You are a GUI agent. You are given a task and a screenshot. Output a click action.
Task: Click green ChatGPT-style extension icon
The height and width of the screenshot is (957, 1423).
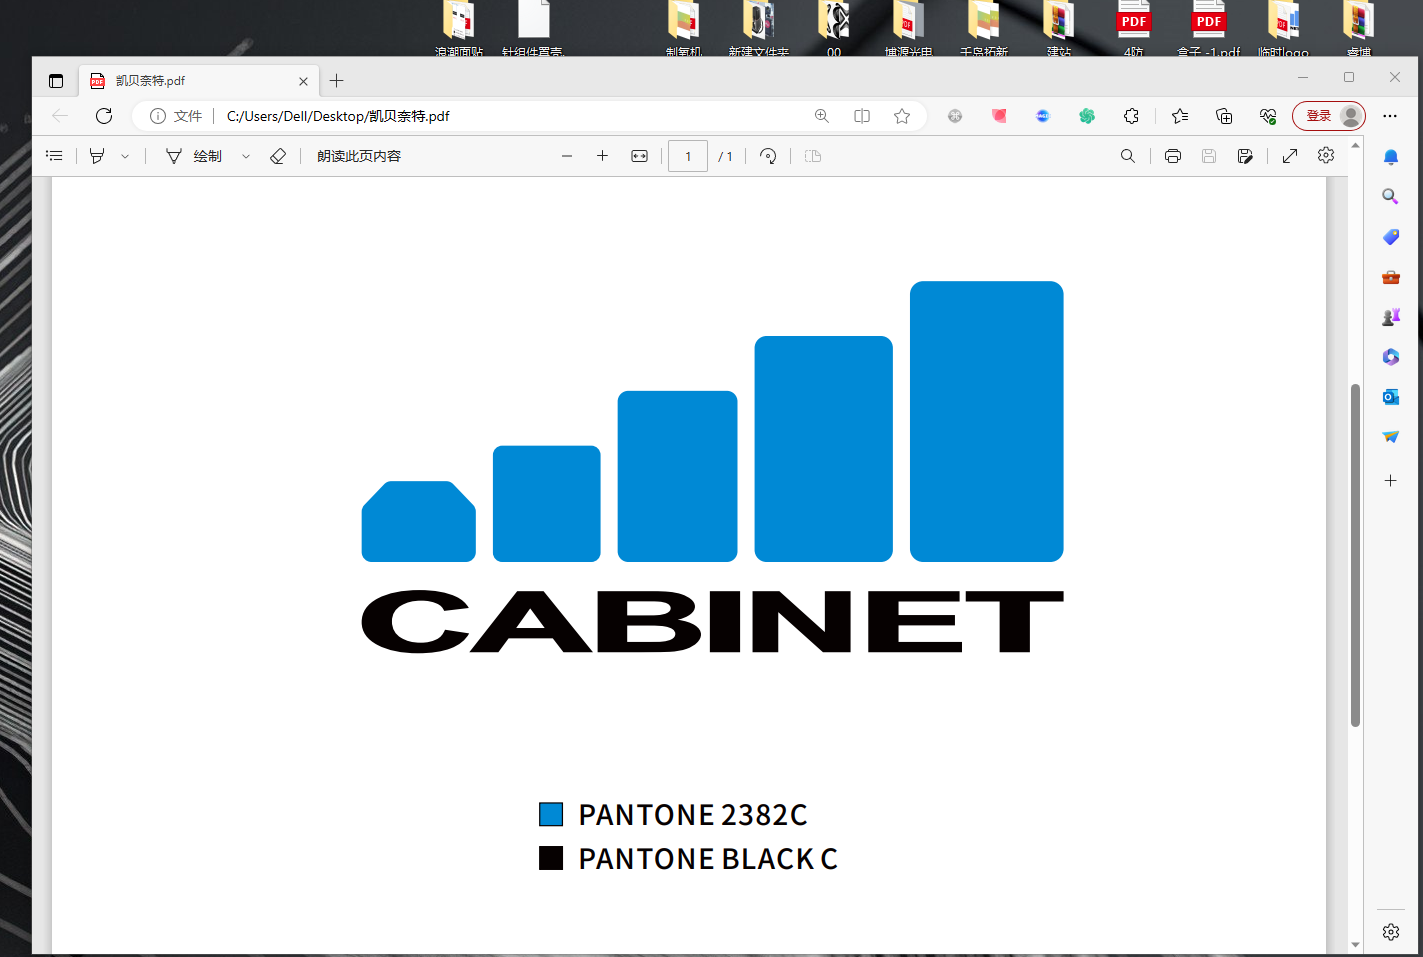(x=1087, y=116)
